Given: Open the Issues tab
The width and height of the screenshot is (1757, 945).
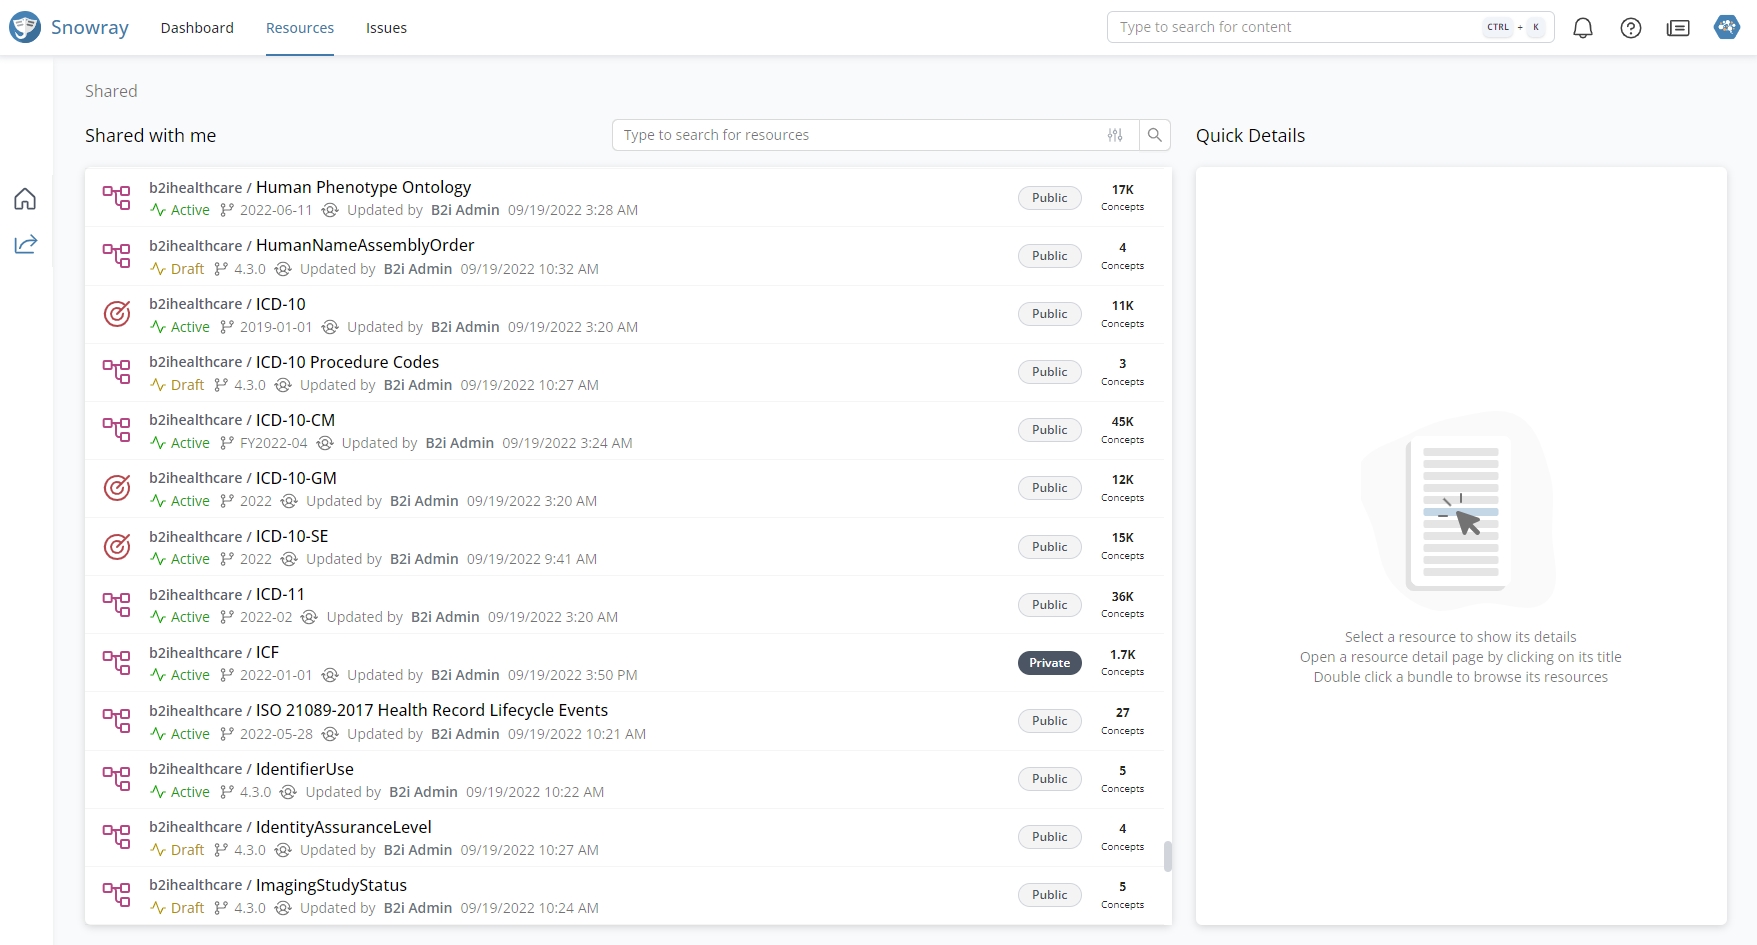Looking at the screenshot, I should [386, 28].
